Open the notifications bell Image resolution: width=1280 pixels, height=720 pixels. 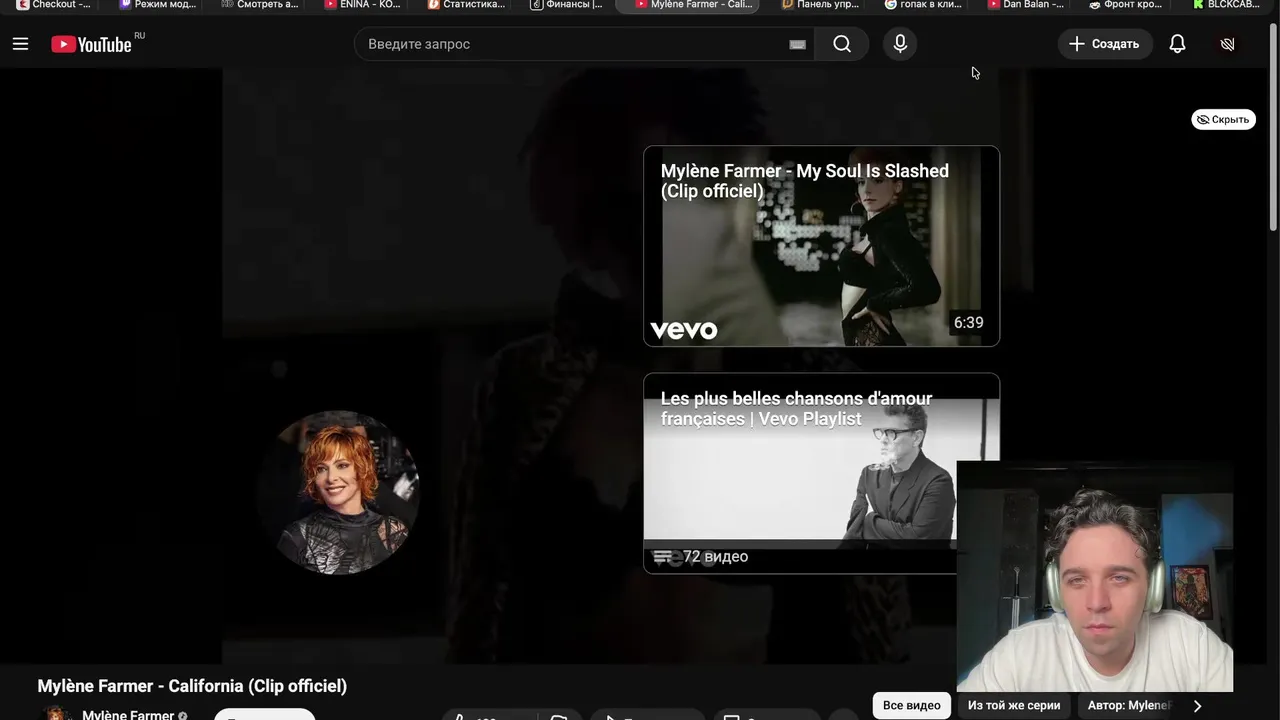click(x=1177, y=44)
